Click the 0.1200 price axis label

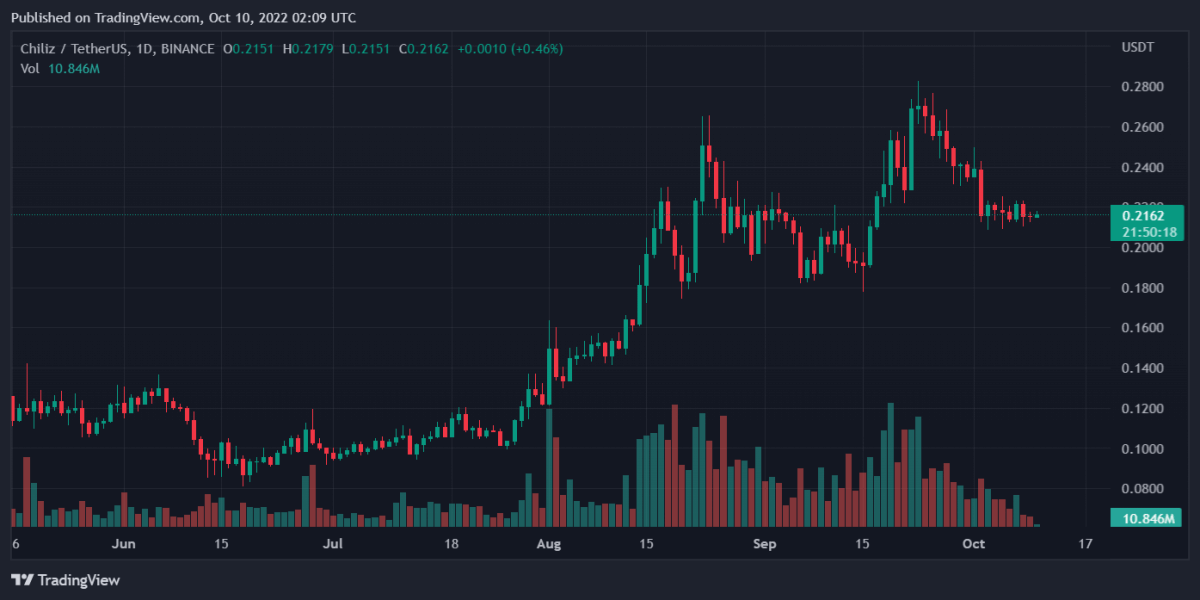[1141, 409]
